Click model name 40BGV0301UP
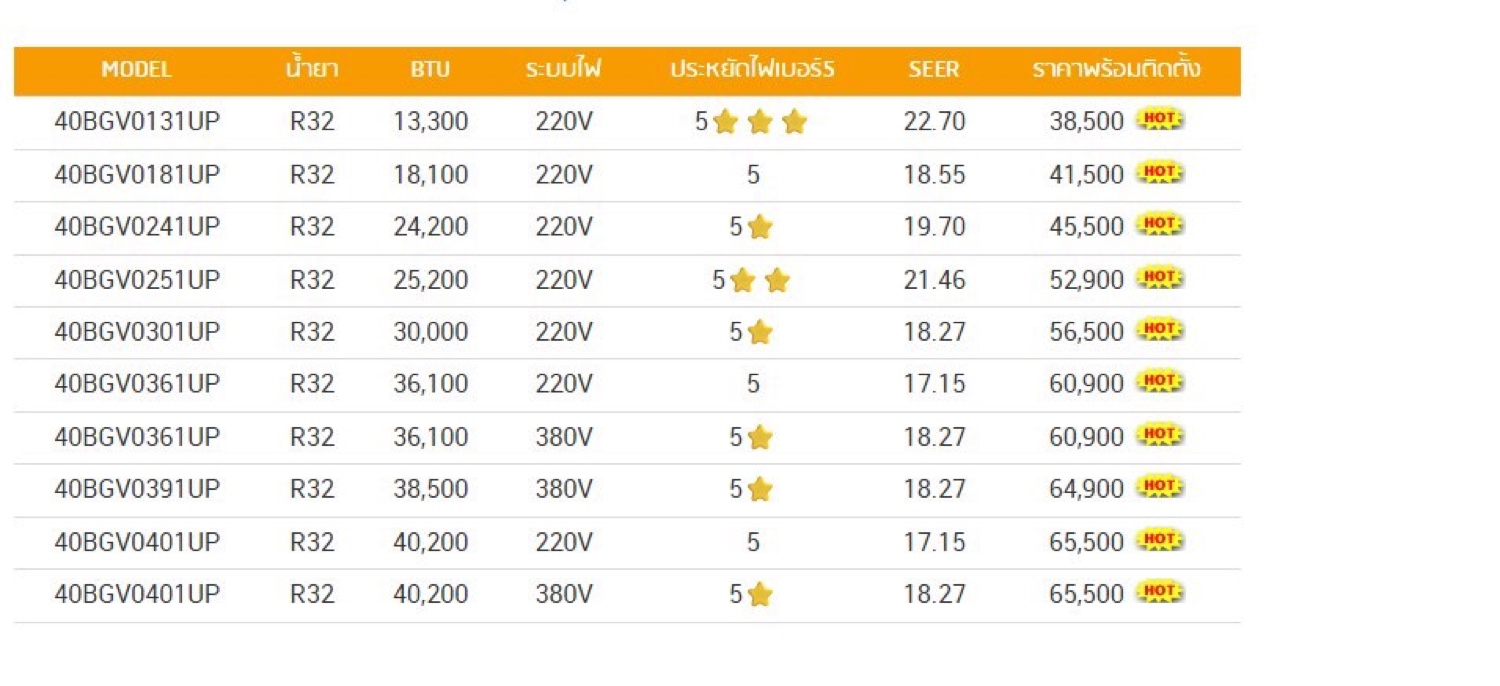 tap(137, 332)
